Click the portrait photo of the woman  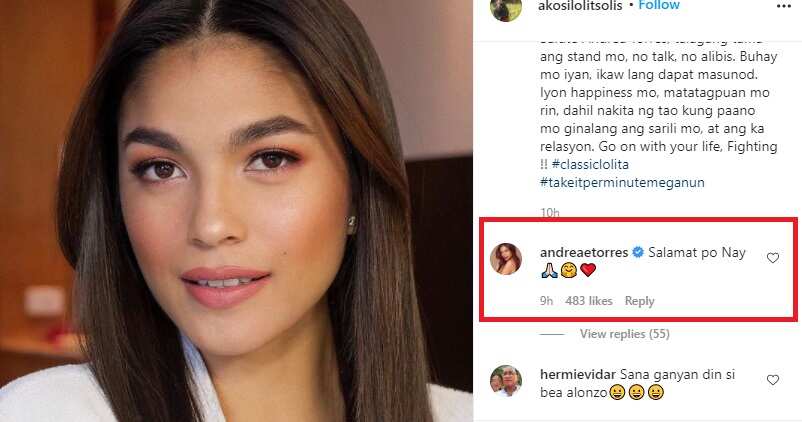[x=236, y=211]
